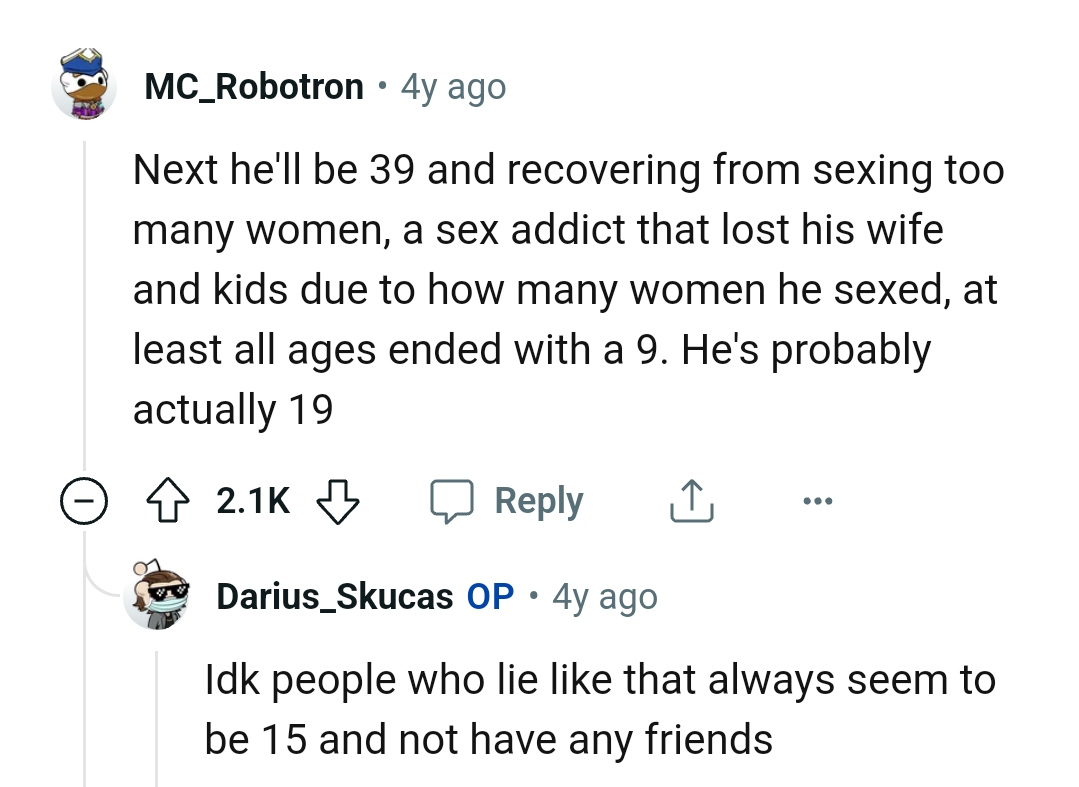Click the 2.1K vote score

pyautogui.click(x=254, y=501)
